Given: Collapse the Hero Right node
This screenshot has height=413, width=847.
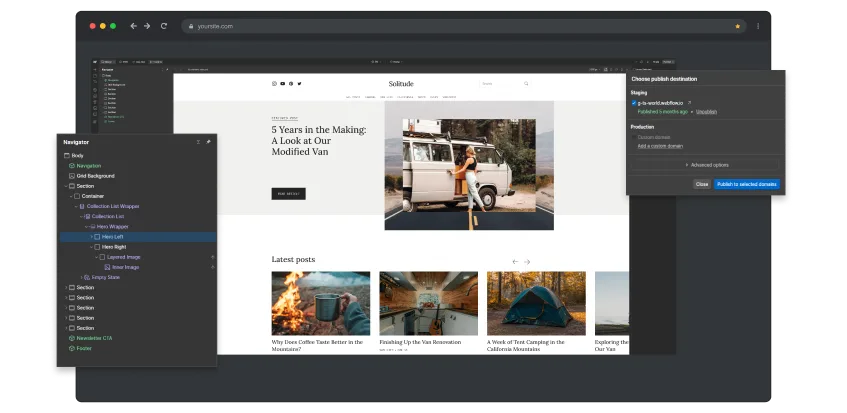Looking at the screenshot, I should pyautogui.click(x=91, y=247).
